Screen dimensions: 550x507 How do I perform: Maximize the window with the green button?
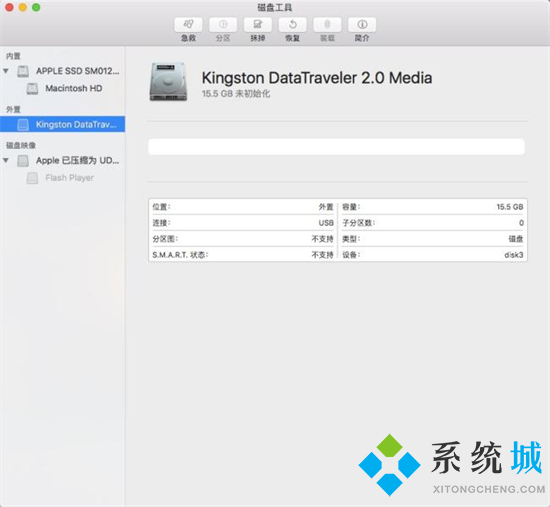coord(36,7)
